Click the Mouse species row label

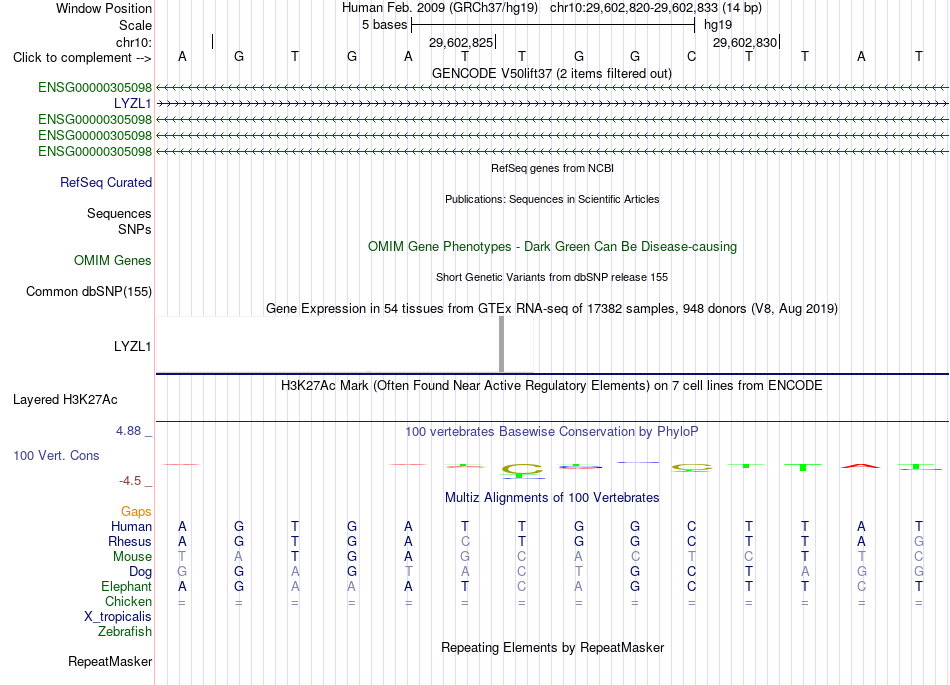[133, 557]
